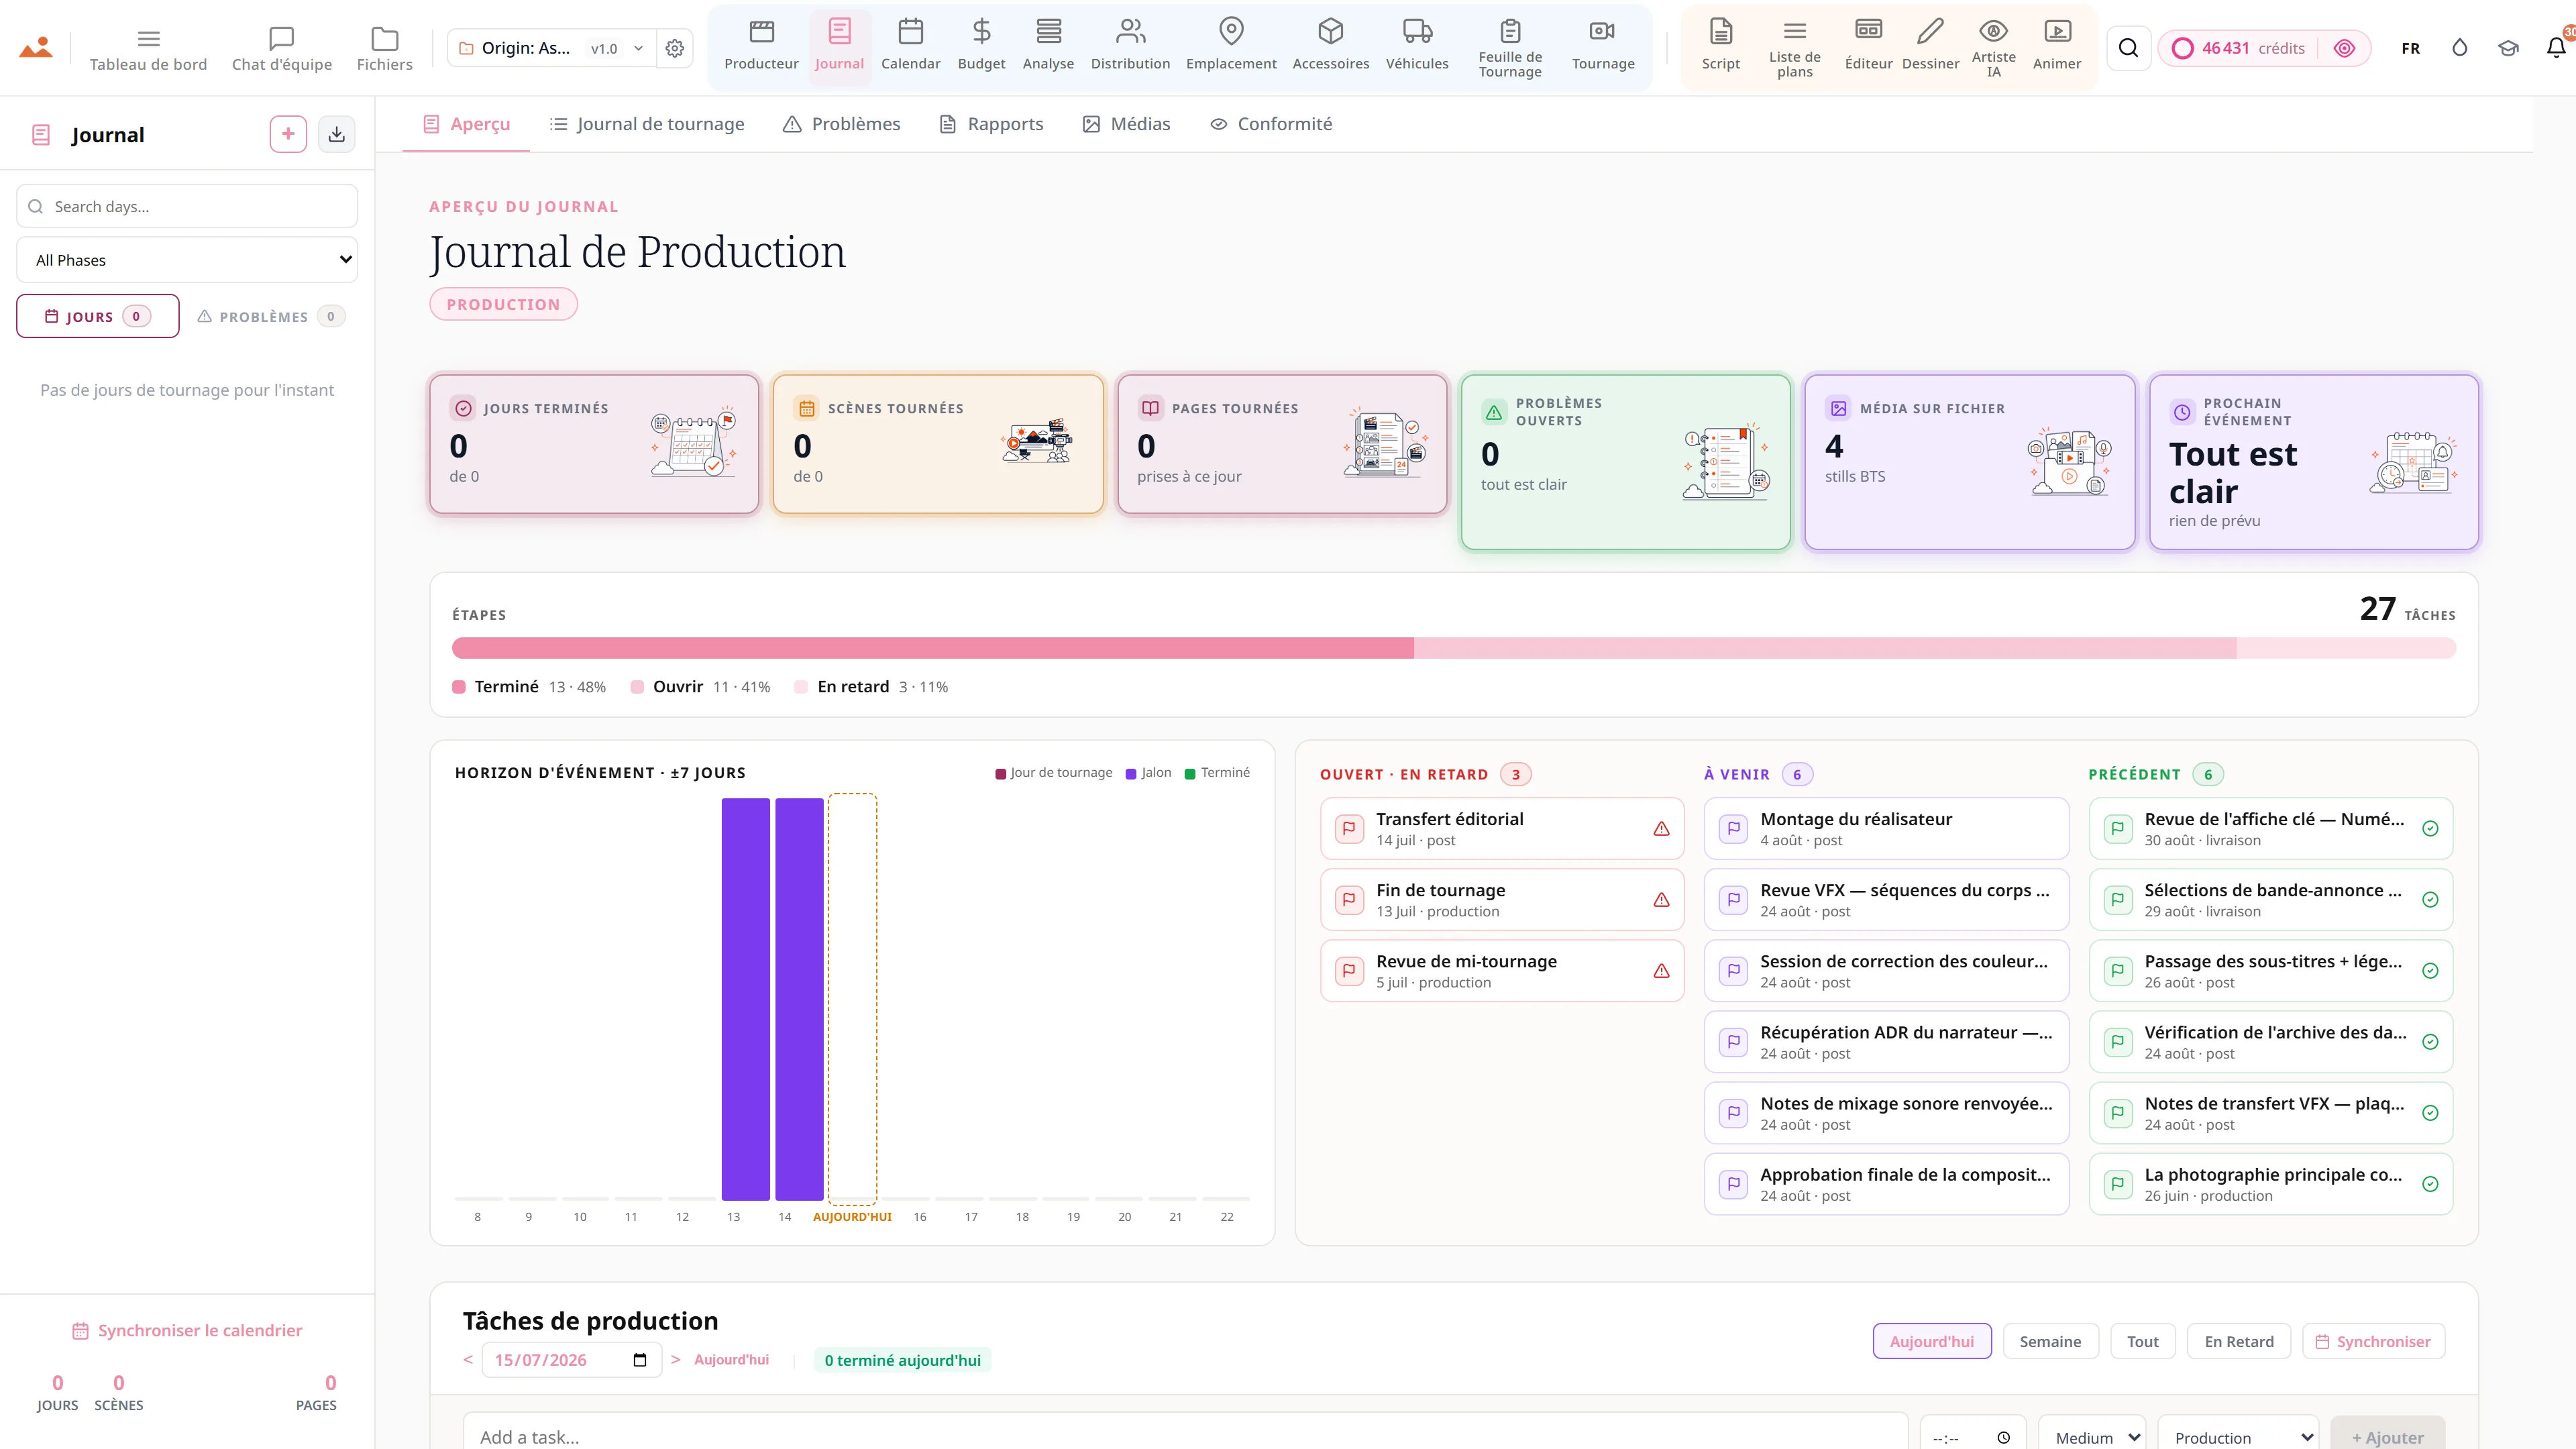Click Synchroniser le calendrier link
The image size is (2576, 1449).
[x=187, y=1330]
